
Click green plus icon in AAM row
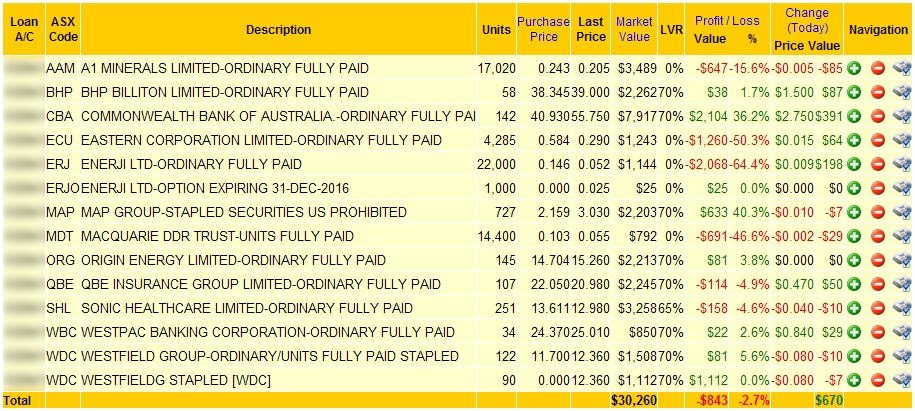(854, 68)
